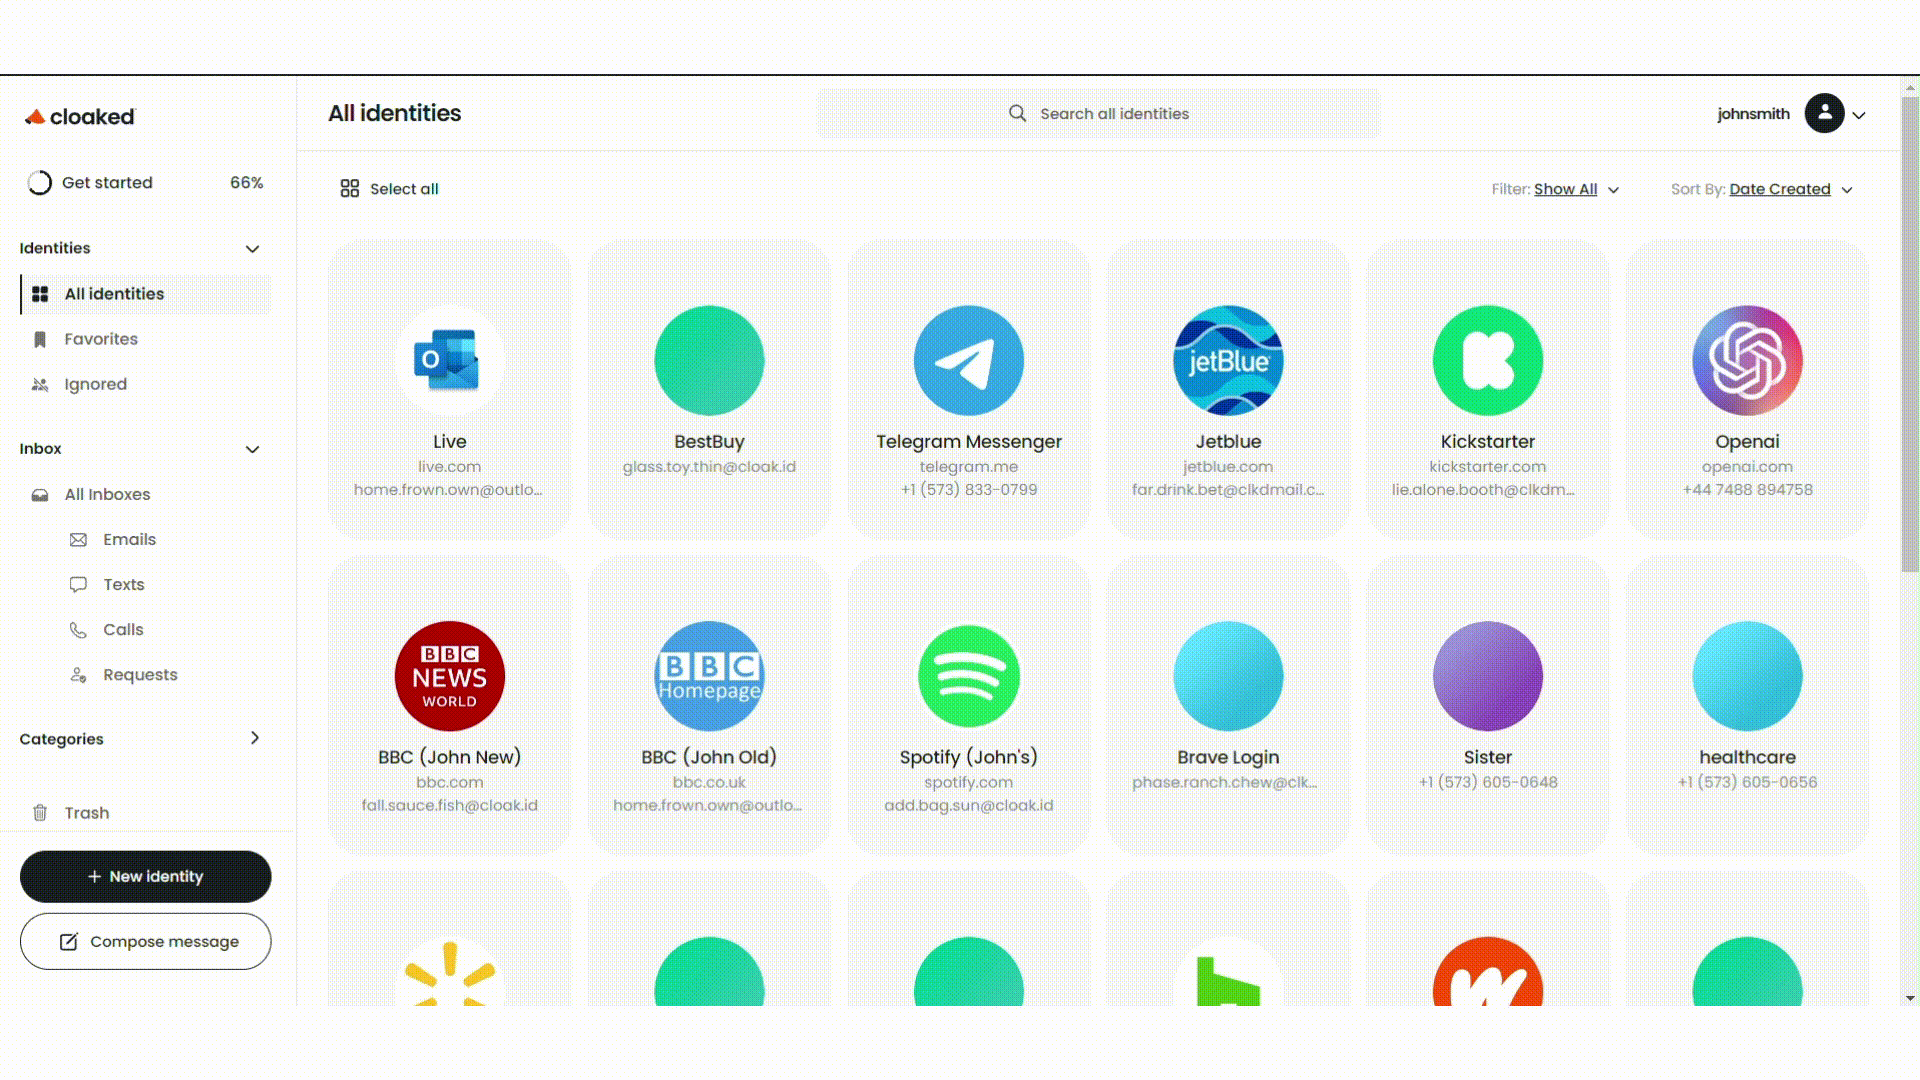1920x1080 pixels.
Task: Click +44 7488 894758 phone number
Action: pos(1747,490)
